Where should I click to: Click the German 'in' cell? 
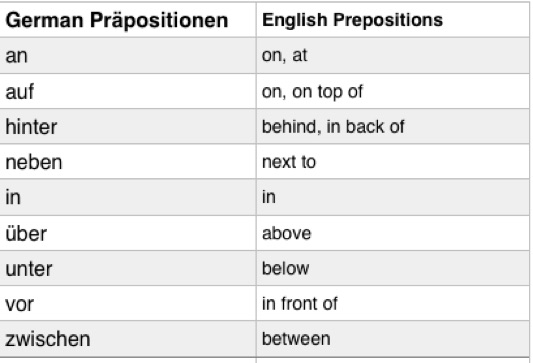(128, 197)
